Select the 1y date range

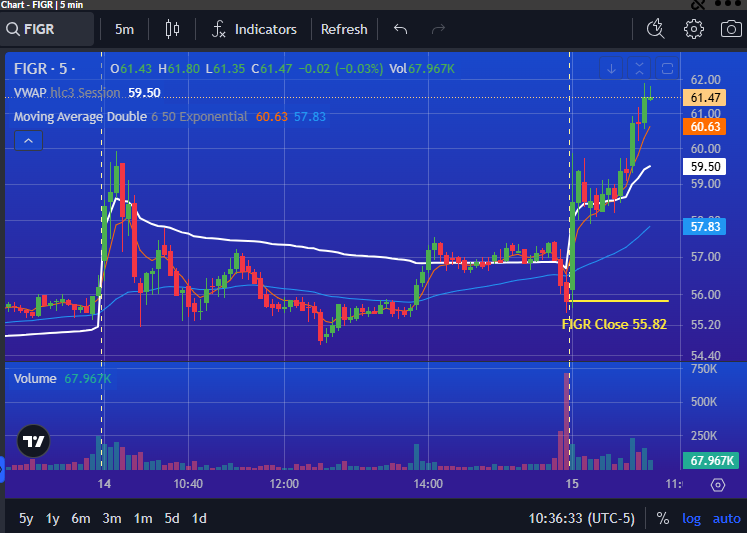point(52,518)
